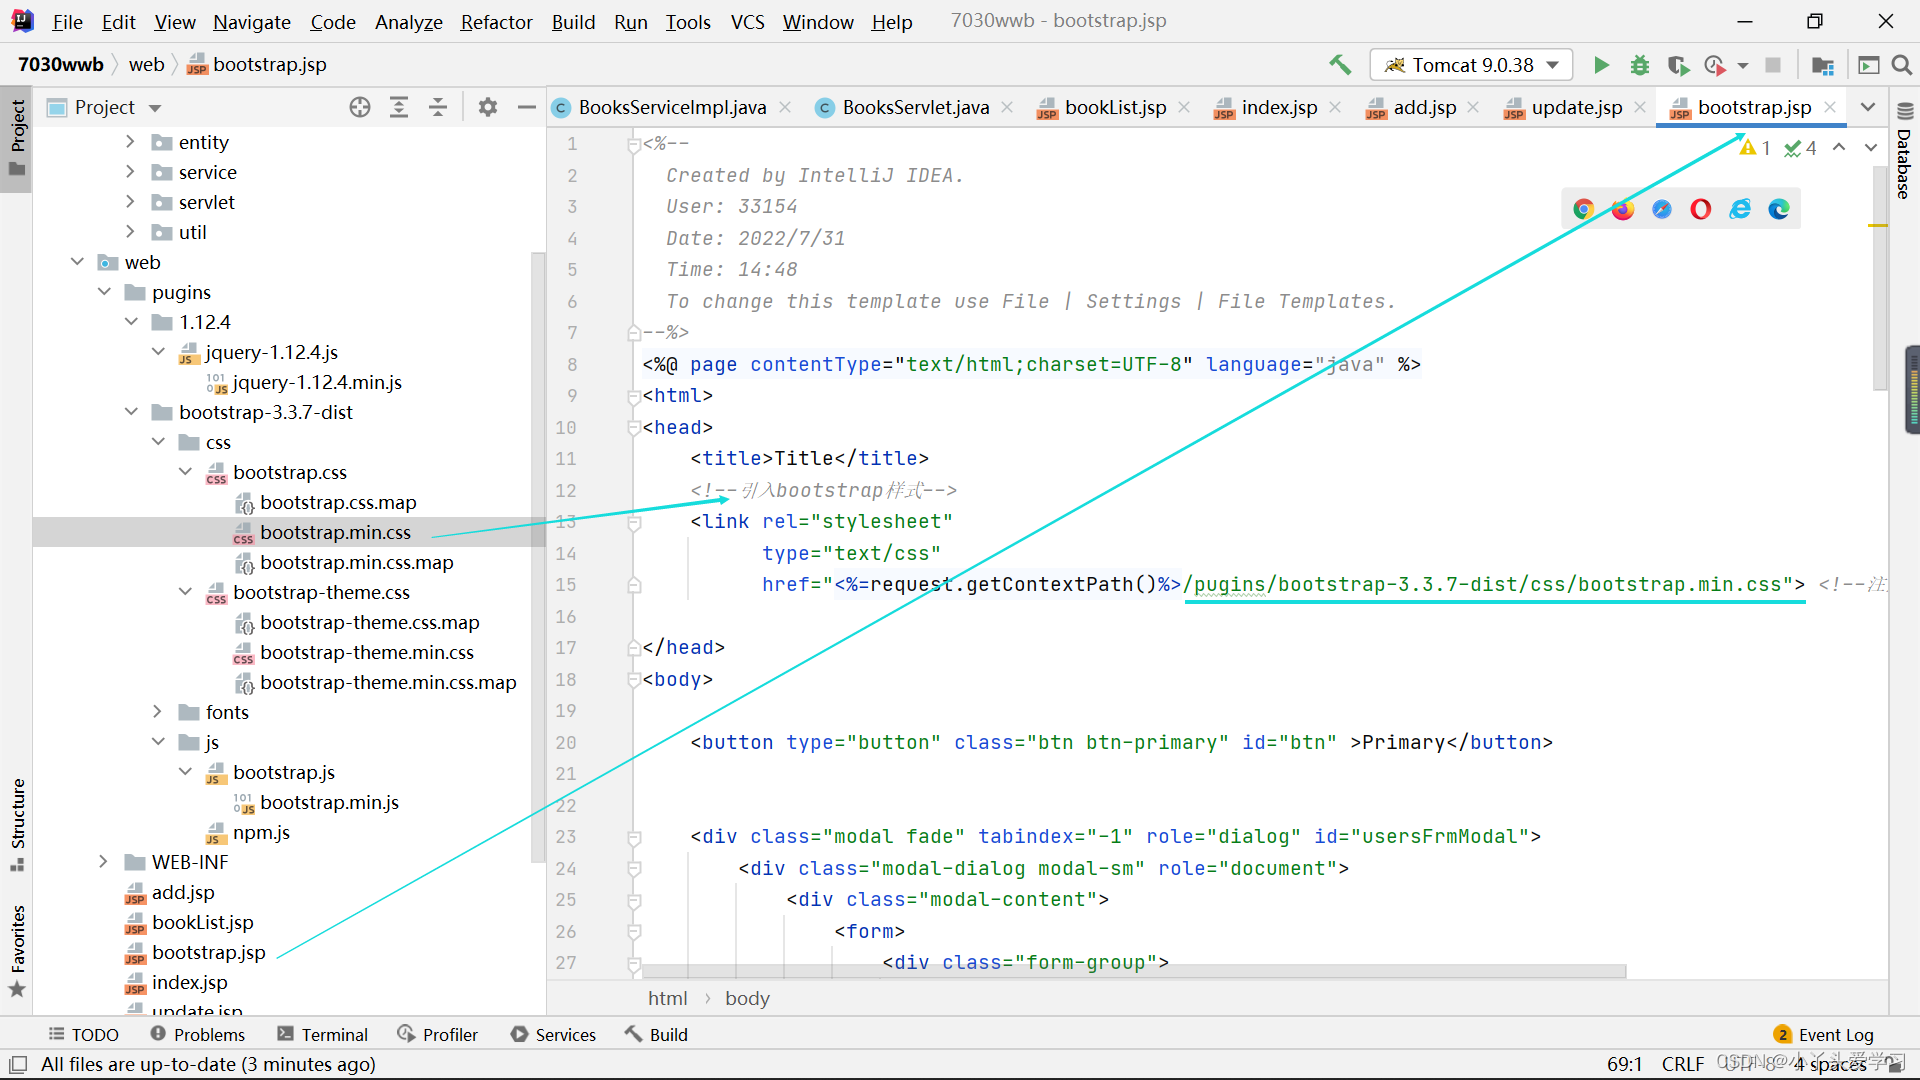Click Expand All in Project panel
The width and height of the screenshot is (1920, 1080).
pyautogui.click(x=399, y=107)
